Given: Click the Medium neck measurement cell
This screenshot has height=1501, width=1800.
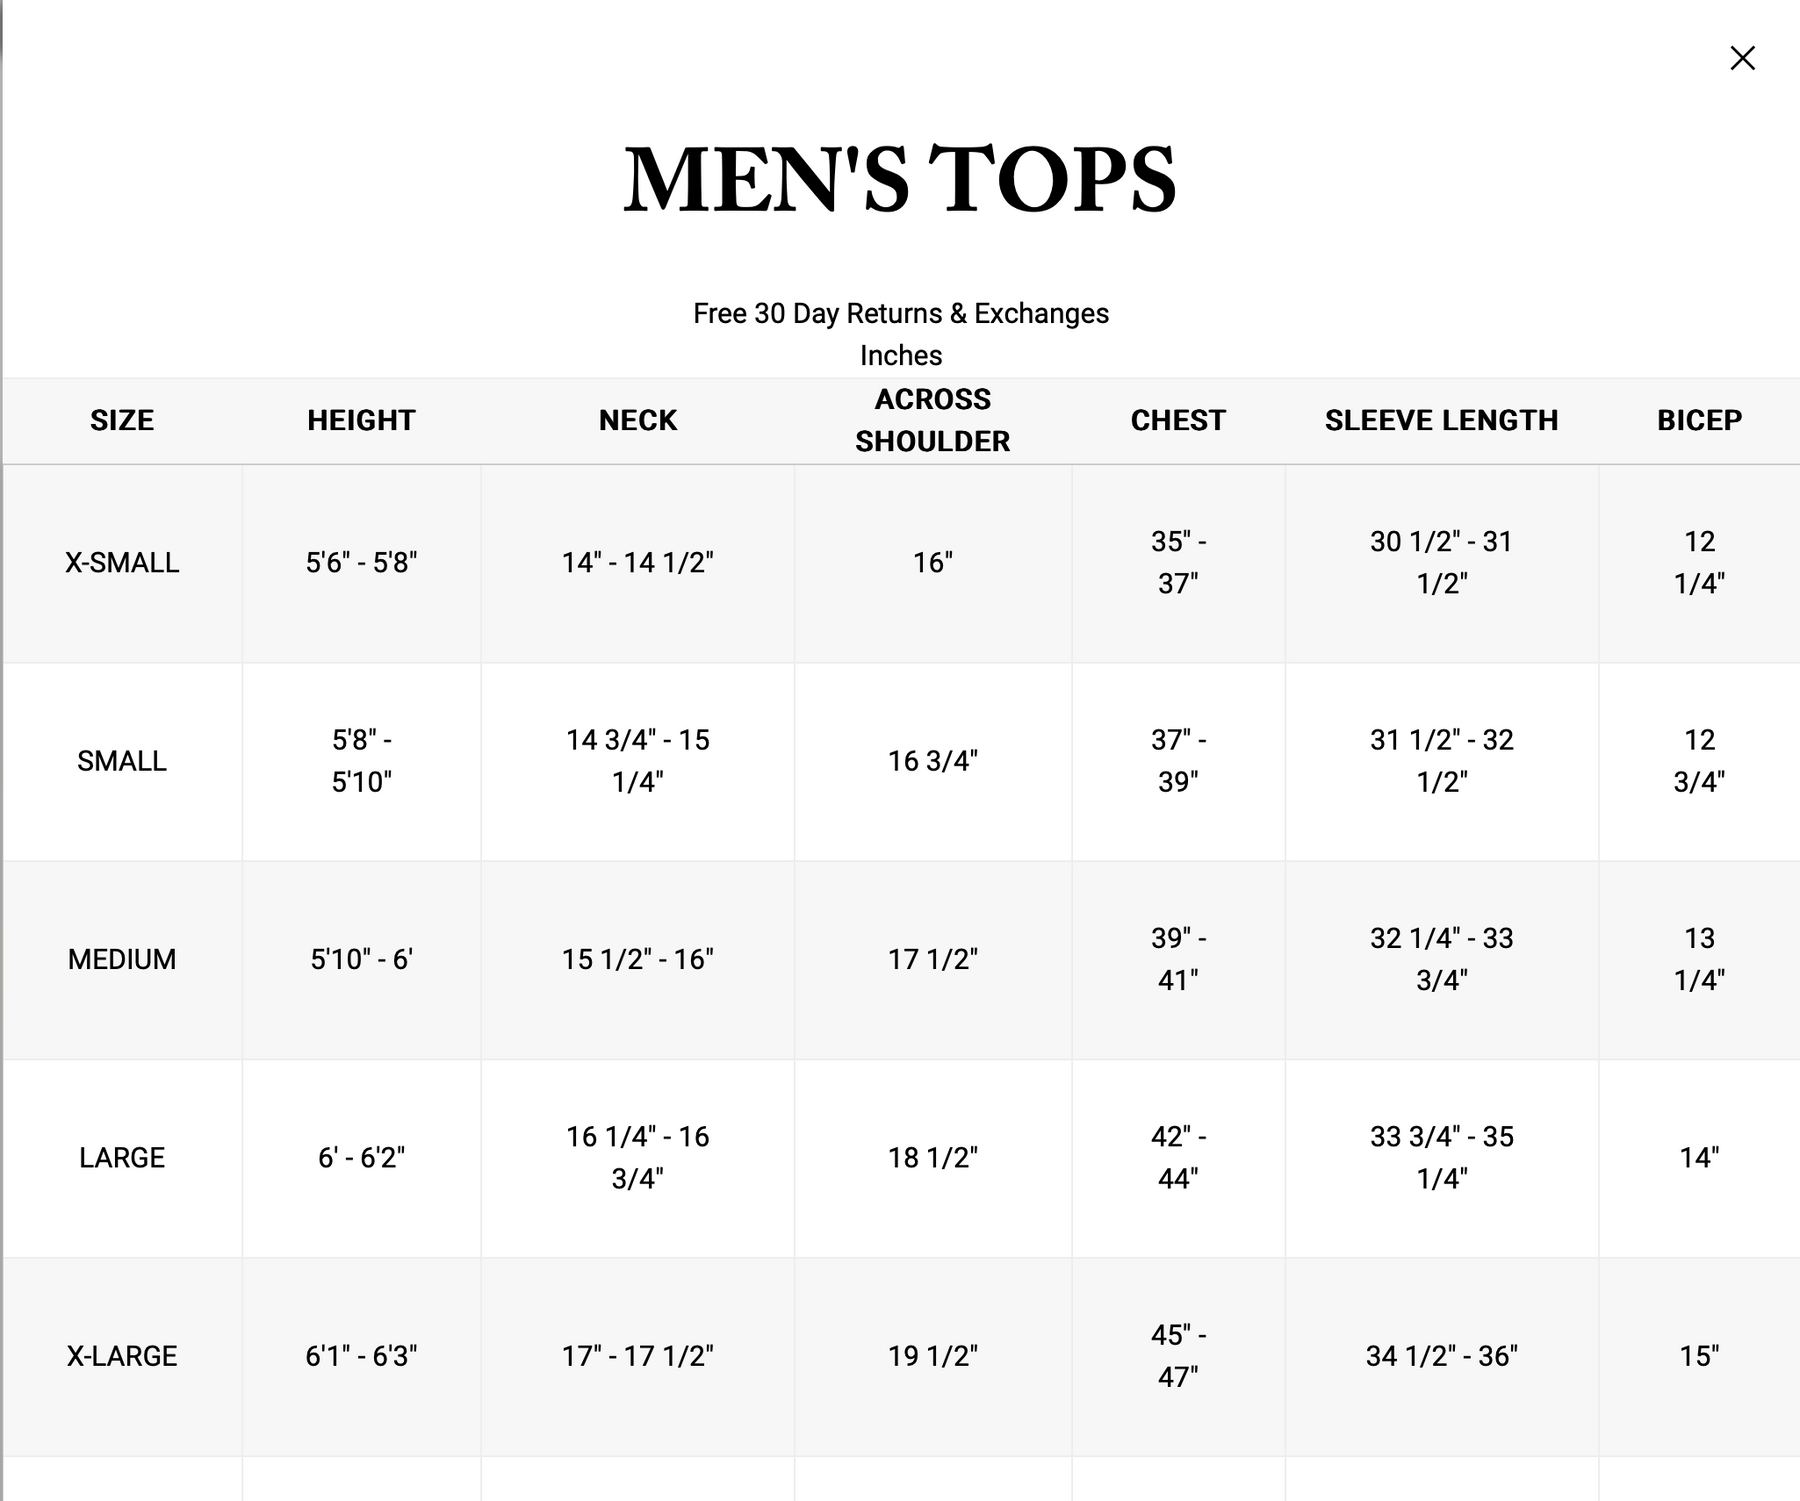Looking at the screenshot, I should [x=638, y=959].
